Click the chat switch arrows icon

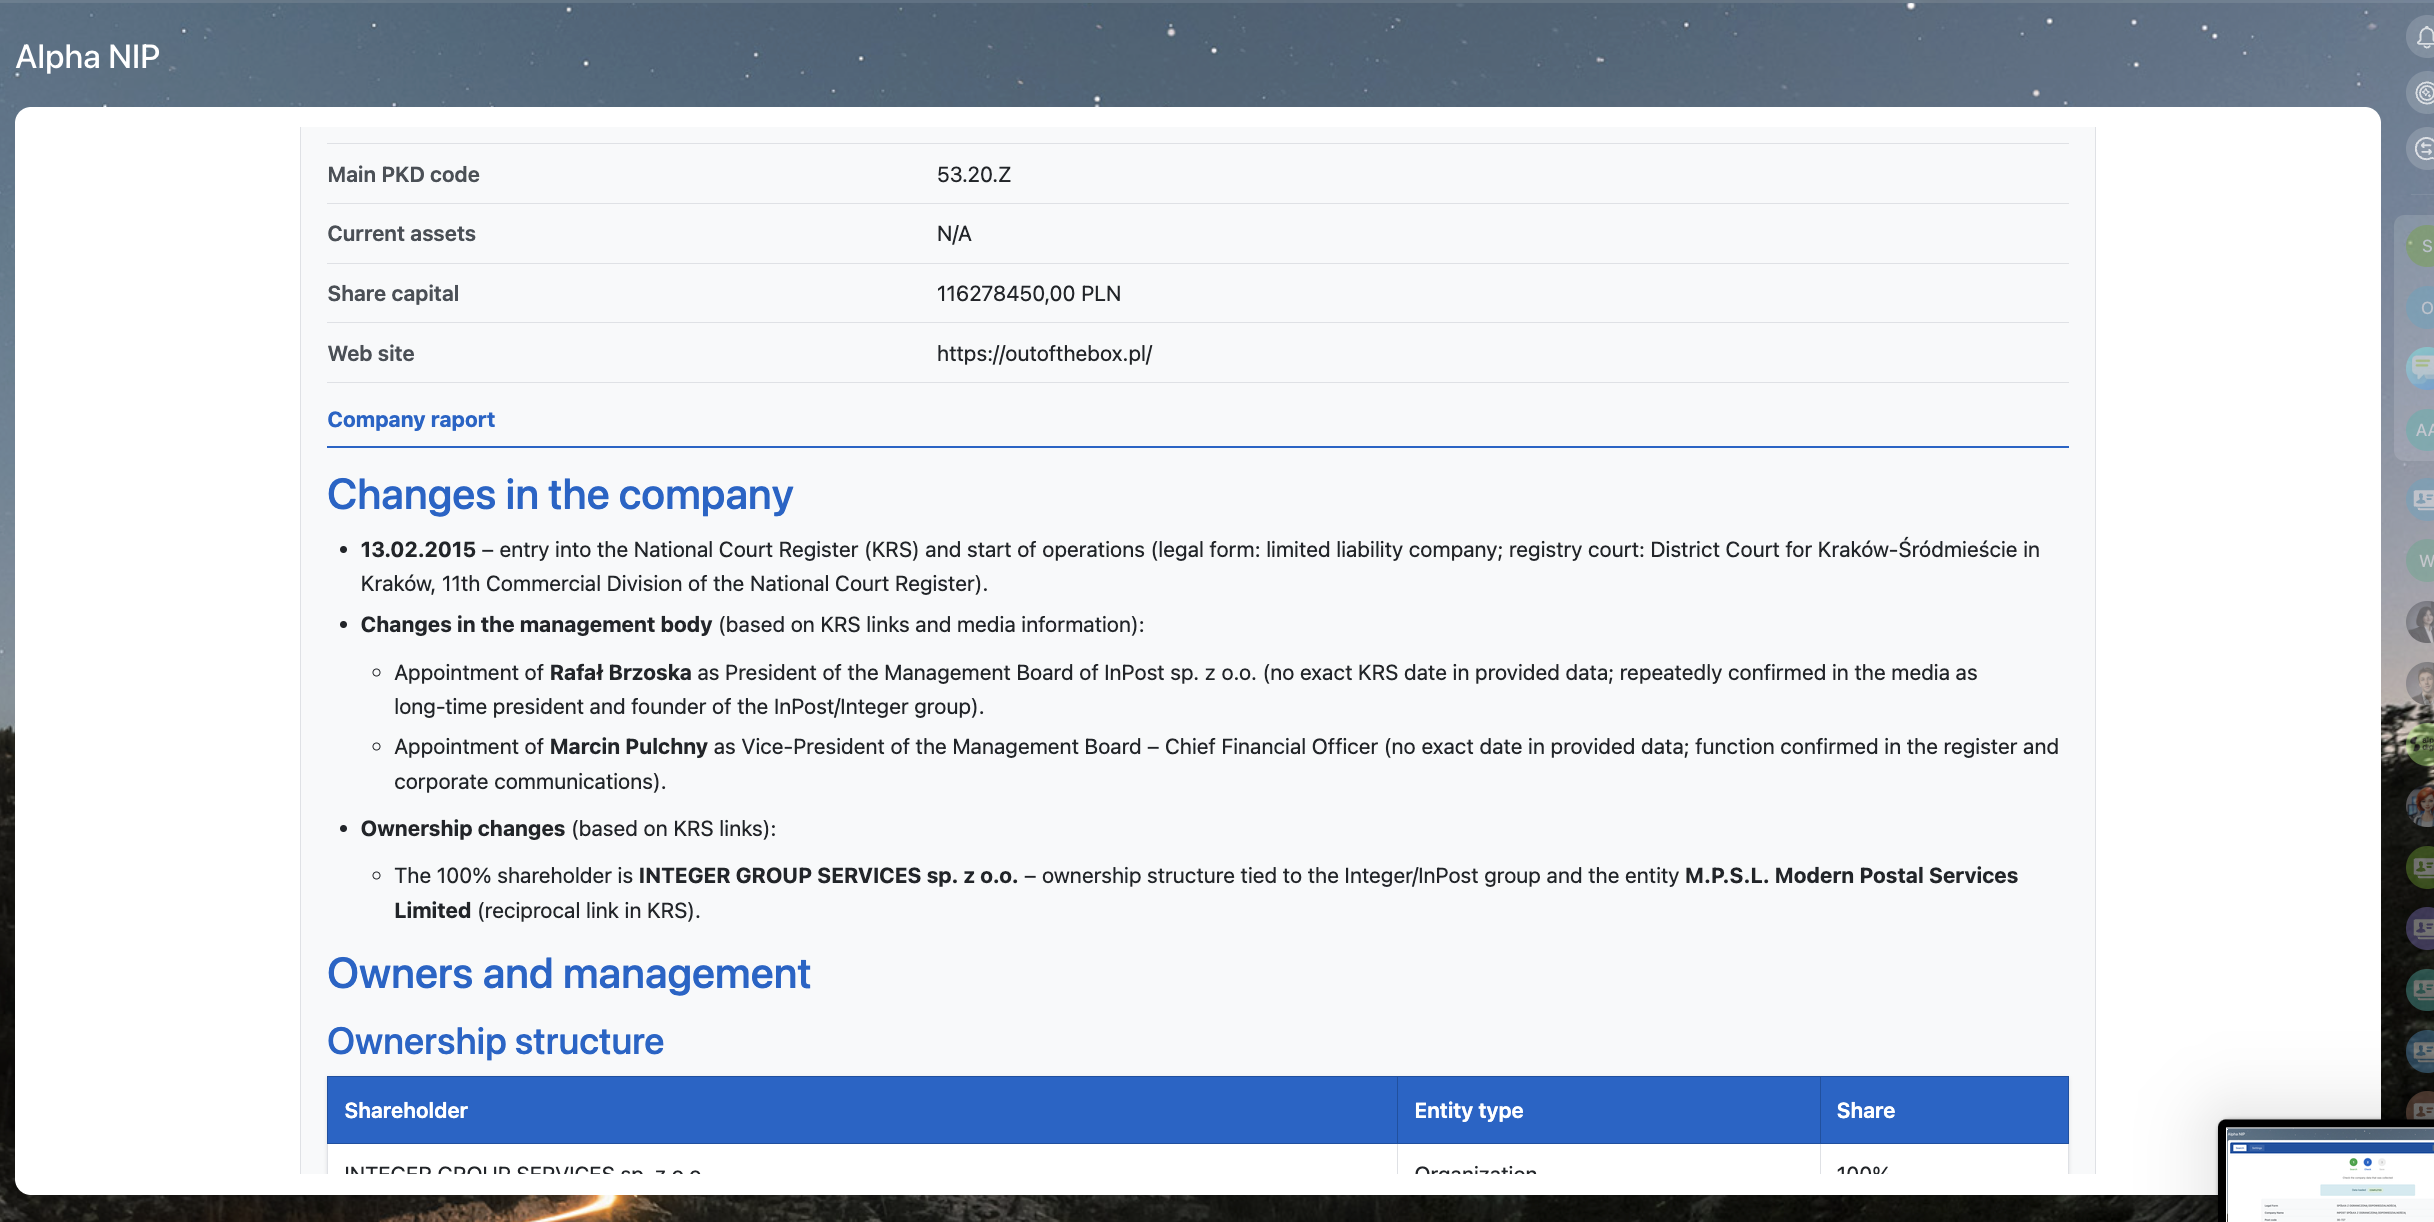(x=2423, y=149)
